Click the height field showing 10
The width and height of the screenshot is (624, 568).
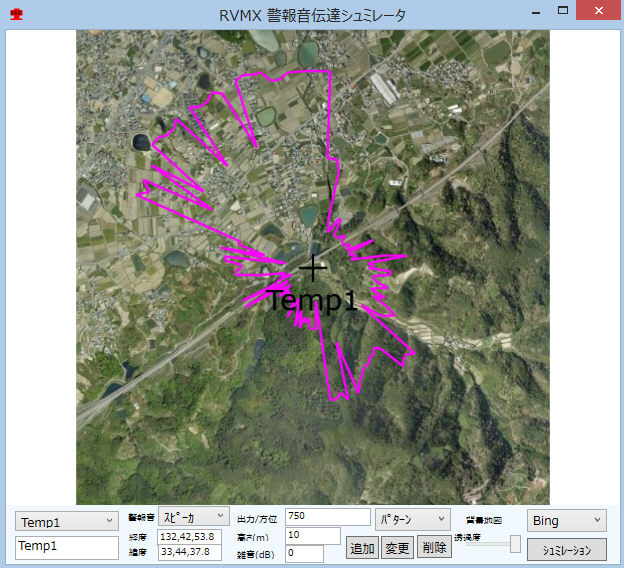pyautogui.click(x=312, y=535)
